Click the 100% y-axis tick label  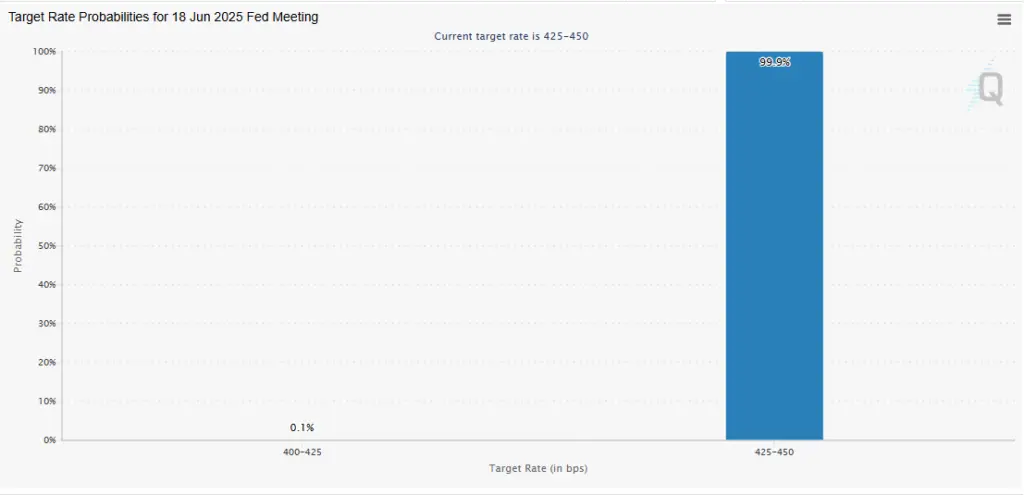click(x=43, y=51)
